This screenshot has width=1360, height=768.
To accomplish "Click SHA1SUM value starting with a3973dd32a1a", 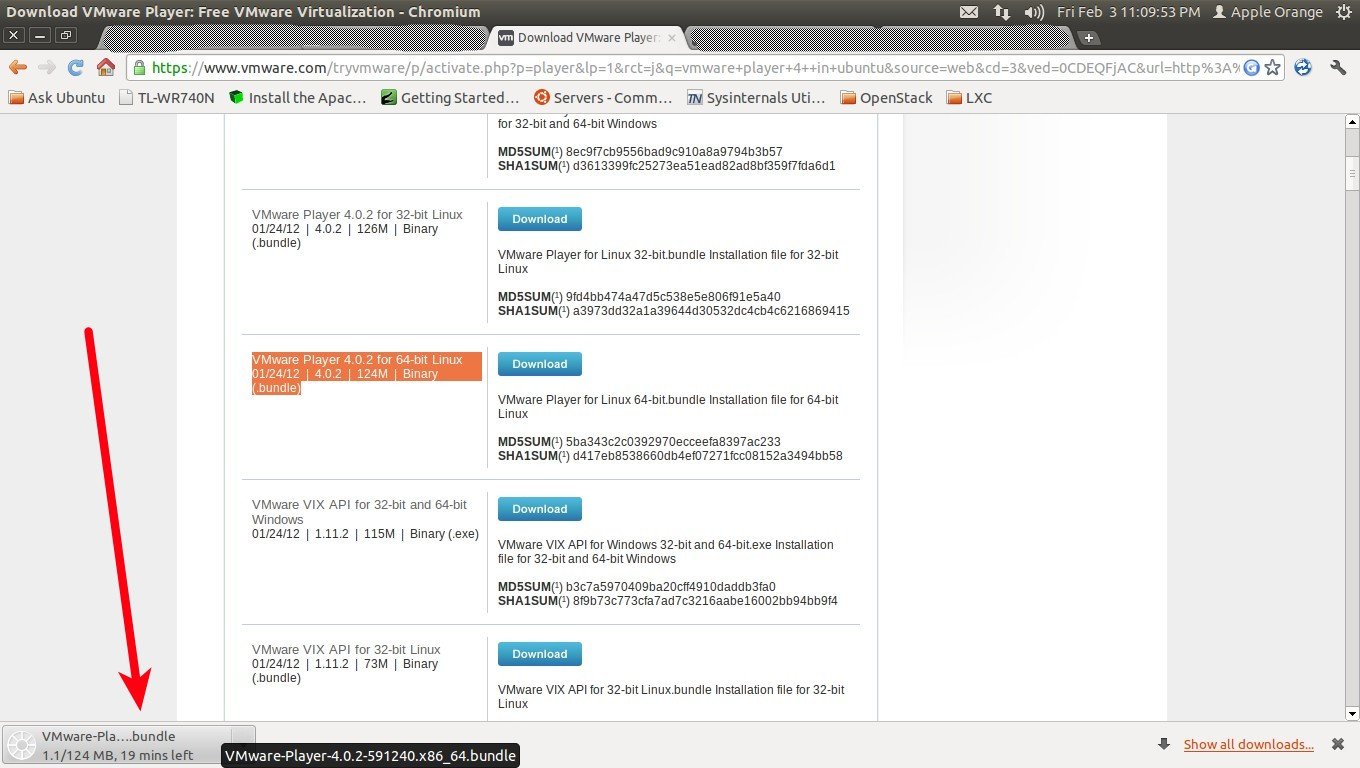I will 711,311.
